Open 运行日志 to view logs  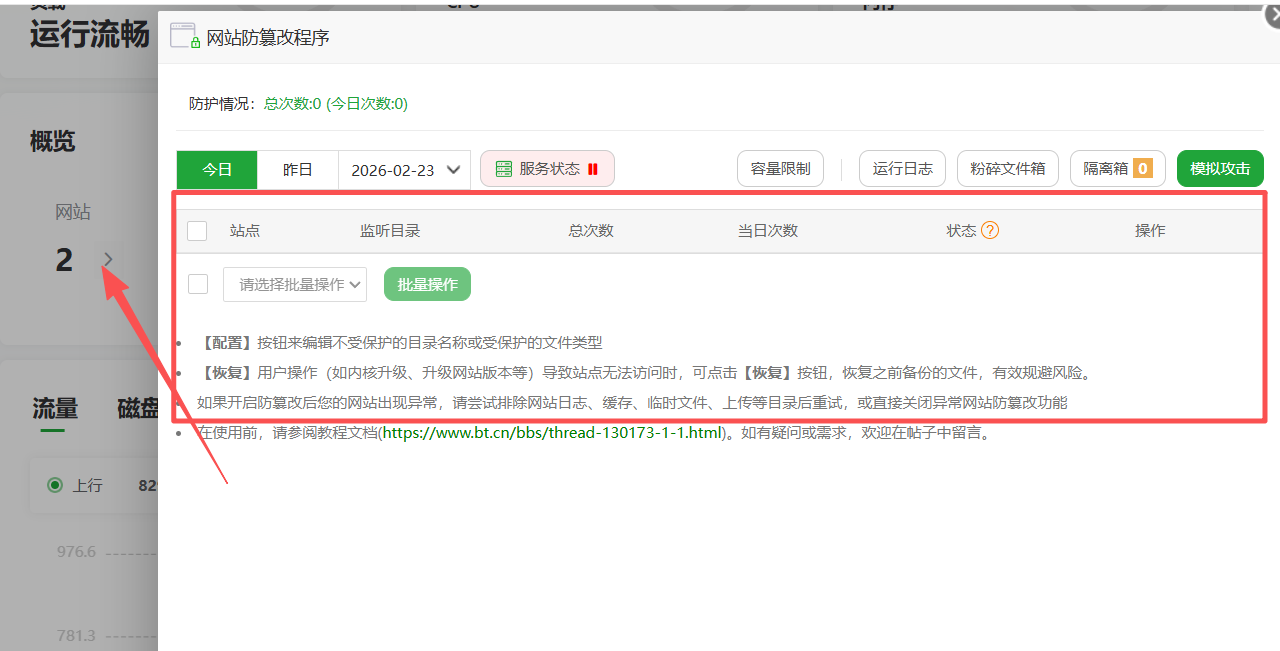click(x=901, y=168)
